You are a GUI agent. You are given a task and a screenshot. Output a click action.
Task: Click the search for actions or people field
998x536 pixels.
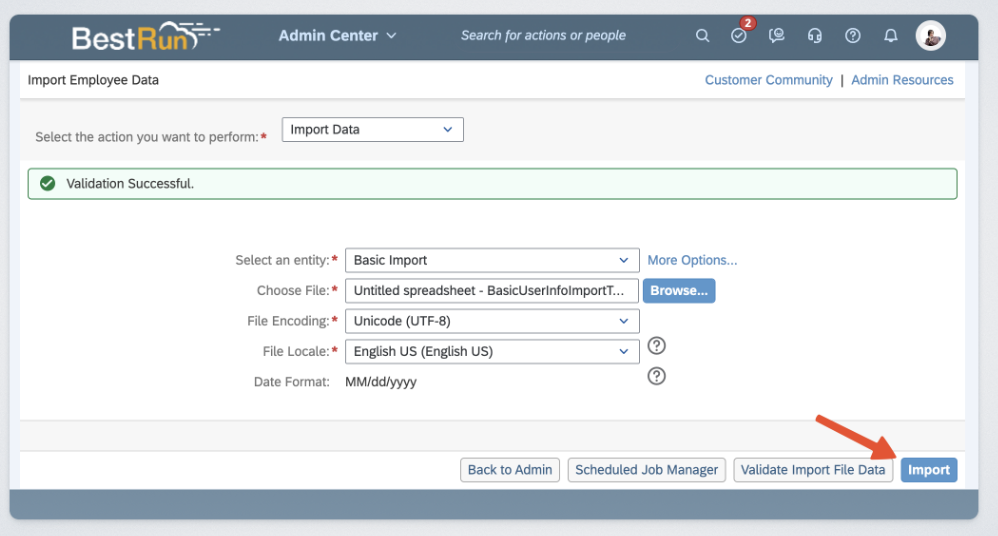[x=543, y=36]
